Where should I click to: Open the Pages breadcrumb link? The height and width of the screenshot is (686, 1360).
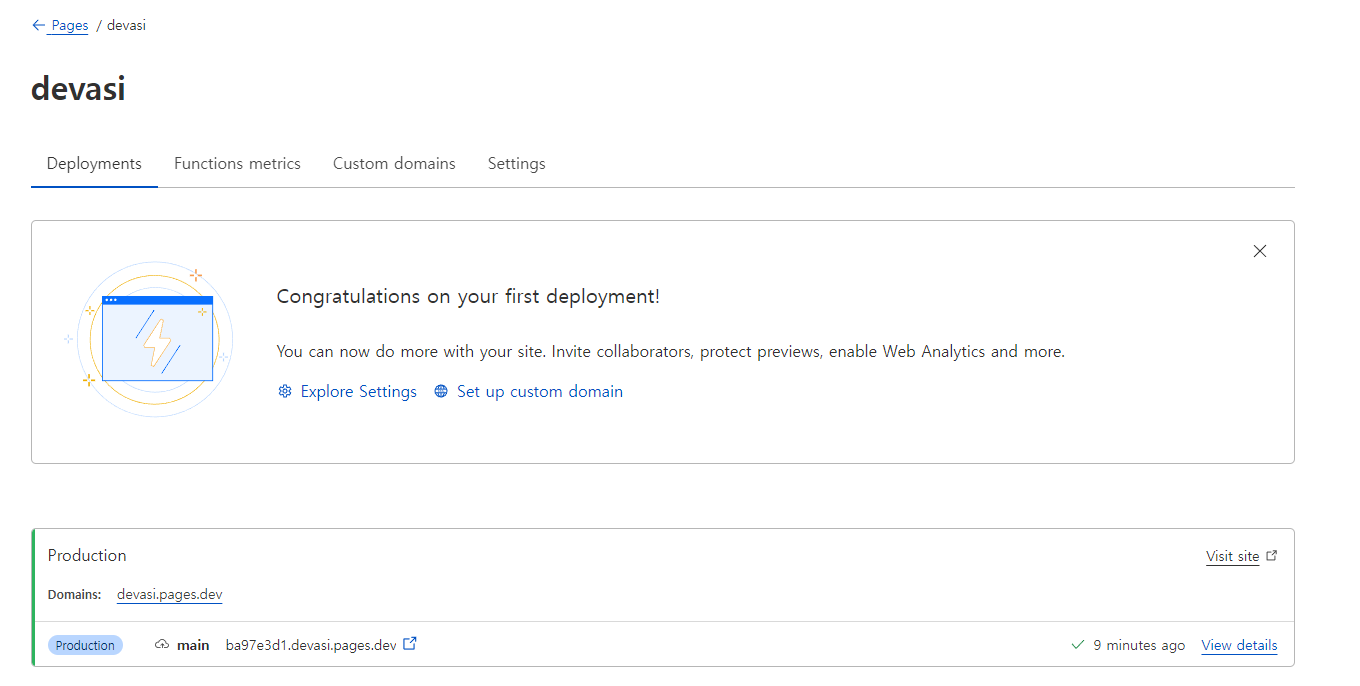(x=70, y=25)
